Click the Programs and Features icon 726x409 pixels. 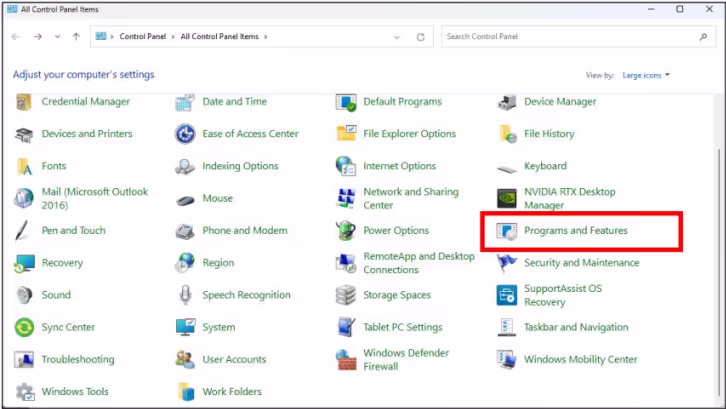click(x=507, y=231)
